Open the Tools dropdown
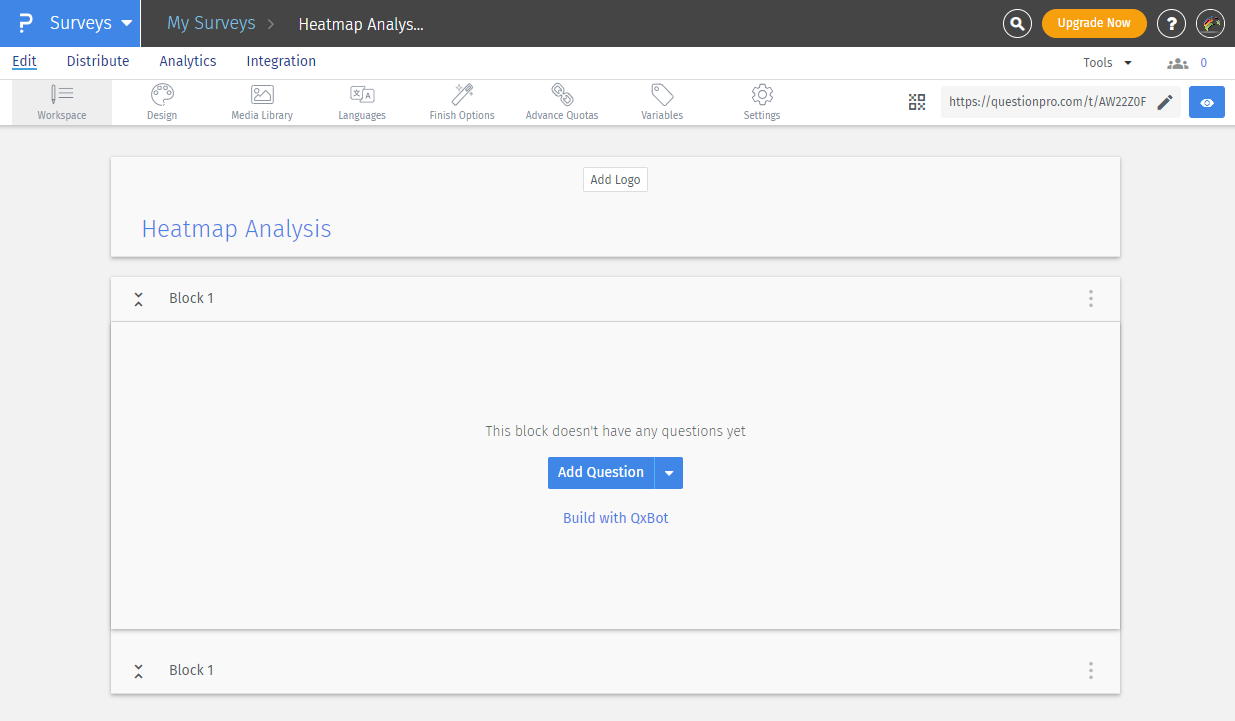The height and width of the screenshot is (721, 1235). (1106, 61)
